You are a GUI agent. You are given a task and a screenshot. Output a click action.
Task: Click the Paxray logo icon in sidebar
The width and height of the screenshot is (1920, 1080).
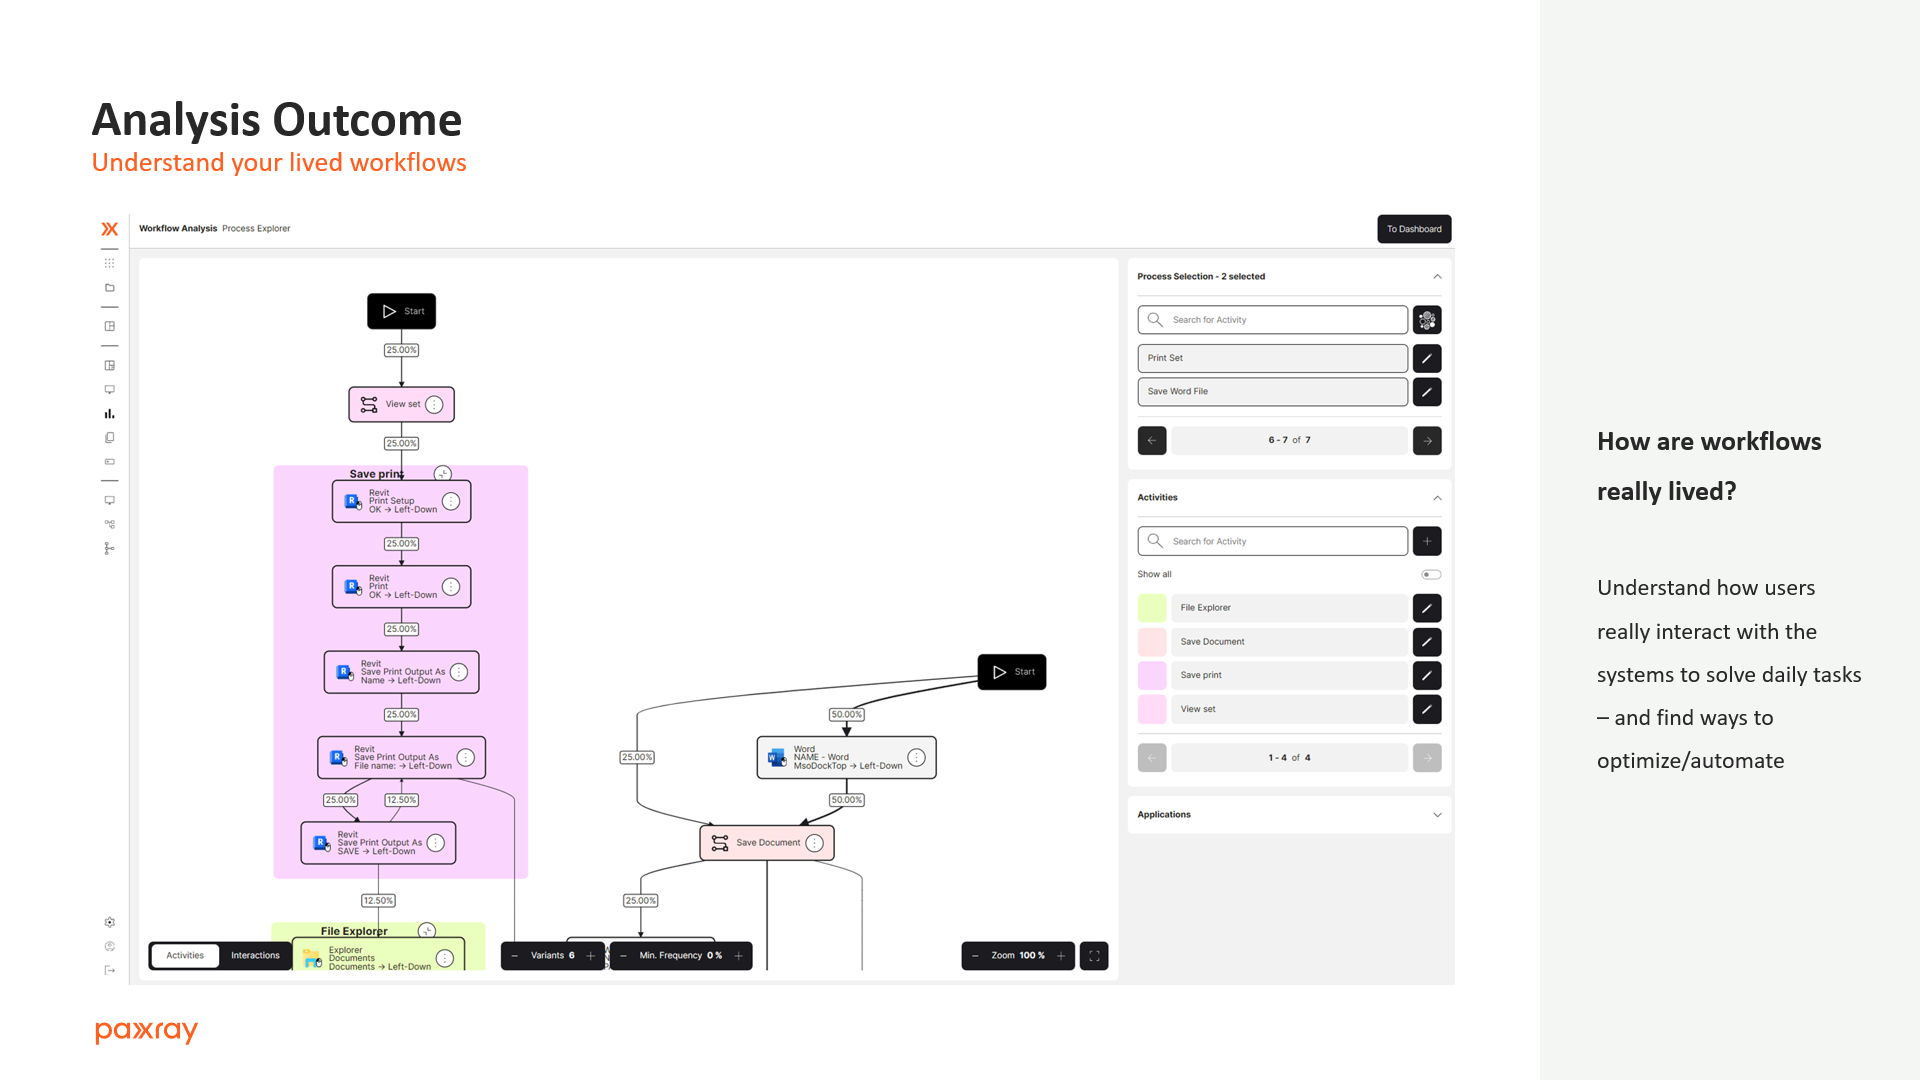pyautogui.click(x=110, y=229)
